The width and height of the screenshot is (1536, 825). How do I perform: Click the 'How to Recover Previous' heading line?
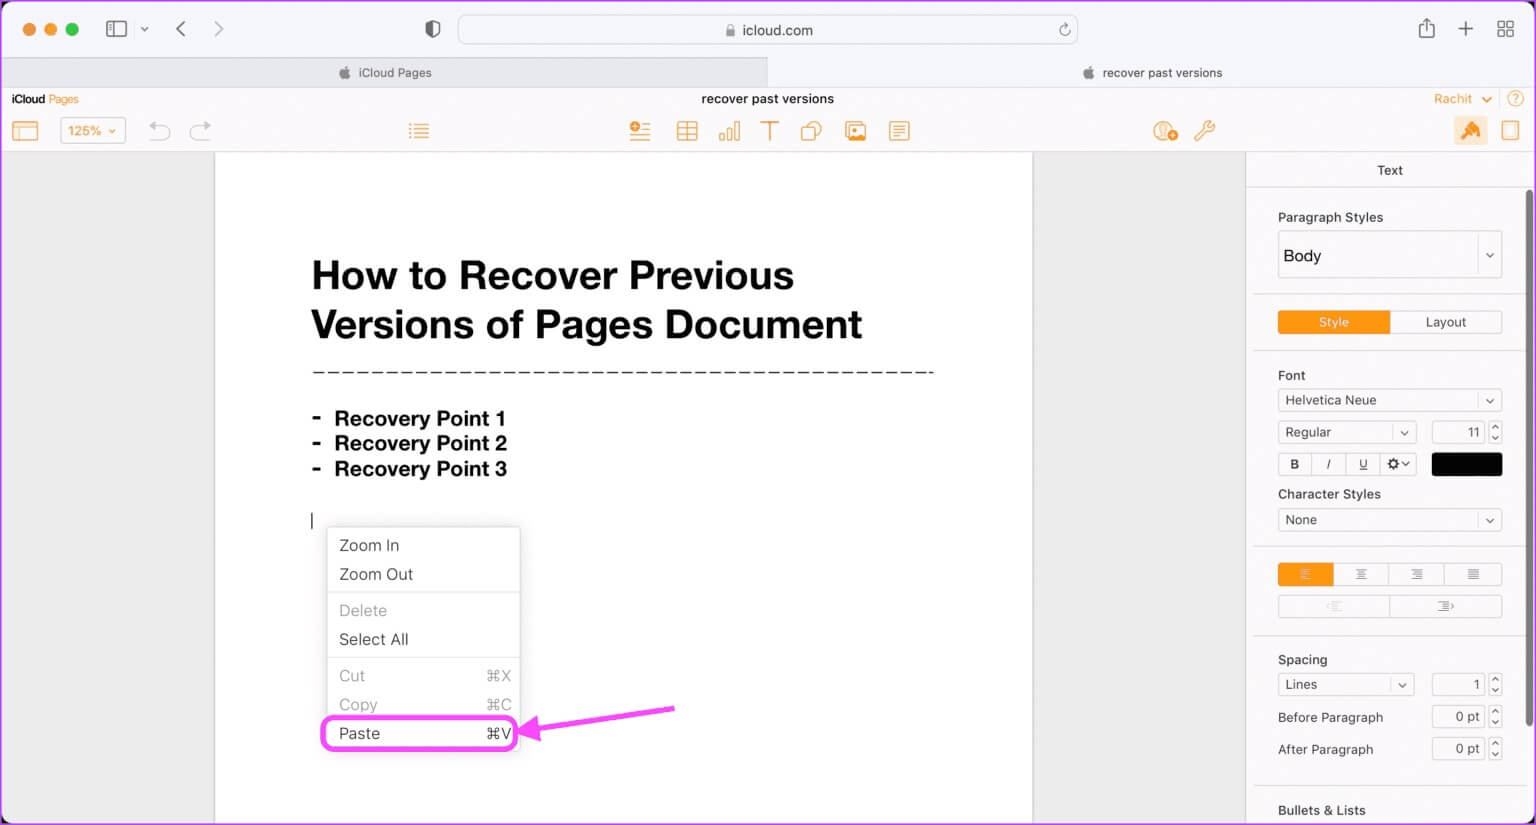(552, 275)
